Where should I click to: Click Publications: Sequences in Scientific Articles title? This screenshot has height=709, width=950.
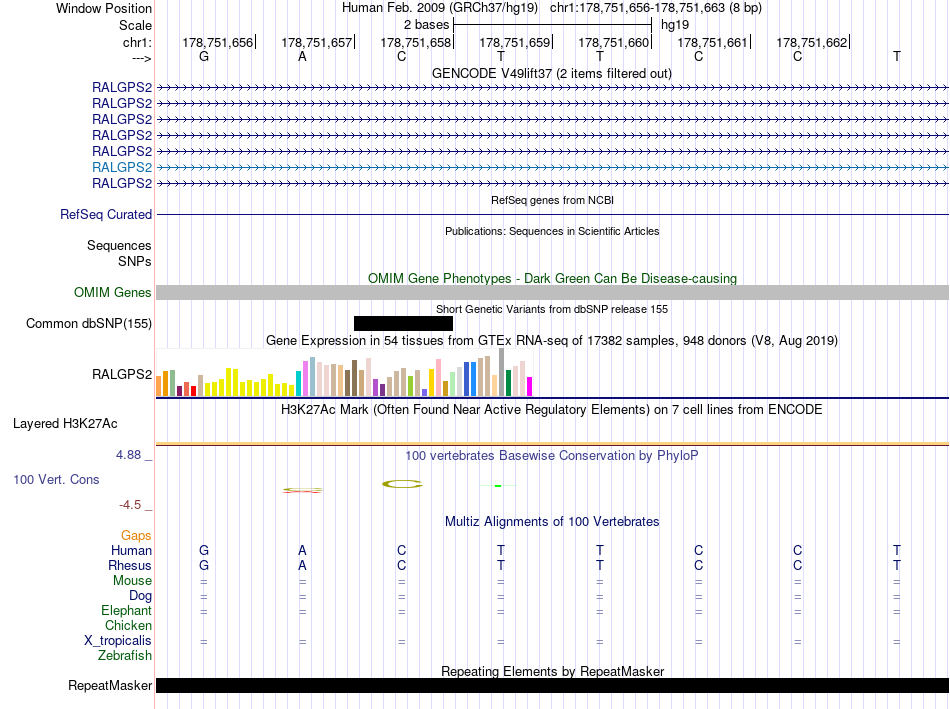click(552, 231)
